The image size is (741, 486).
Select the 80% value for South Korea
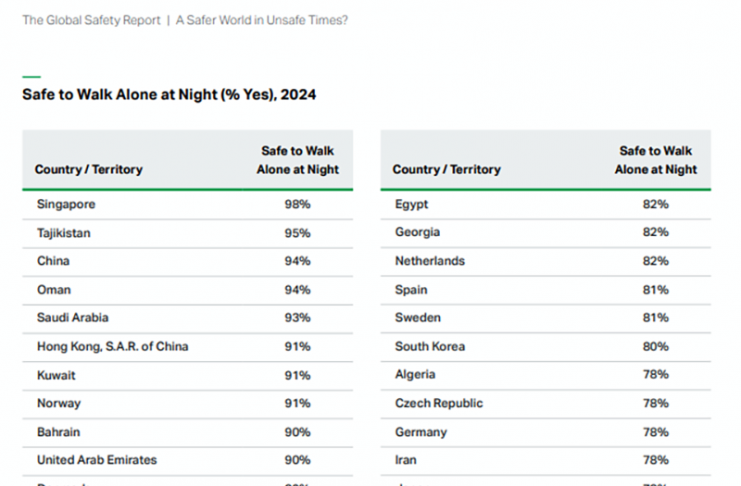(x=656, y=347)
